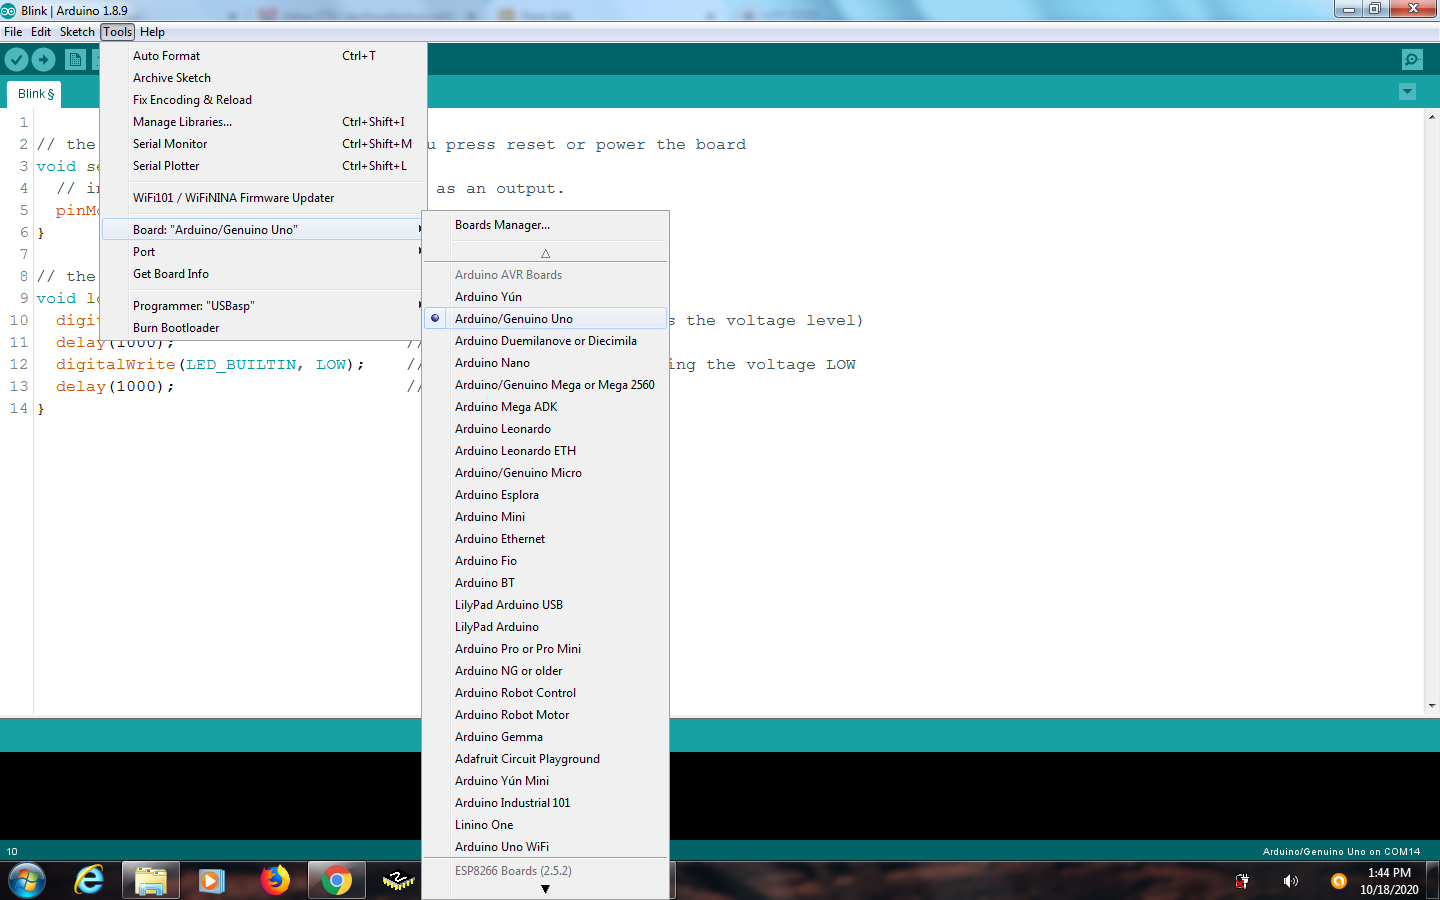Choose Archive Sketch
This screenshot has width=1440, height=900.
tap(264, 78)
